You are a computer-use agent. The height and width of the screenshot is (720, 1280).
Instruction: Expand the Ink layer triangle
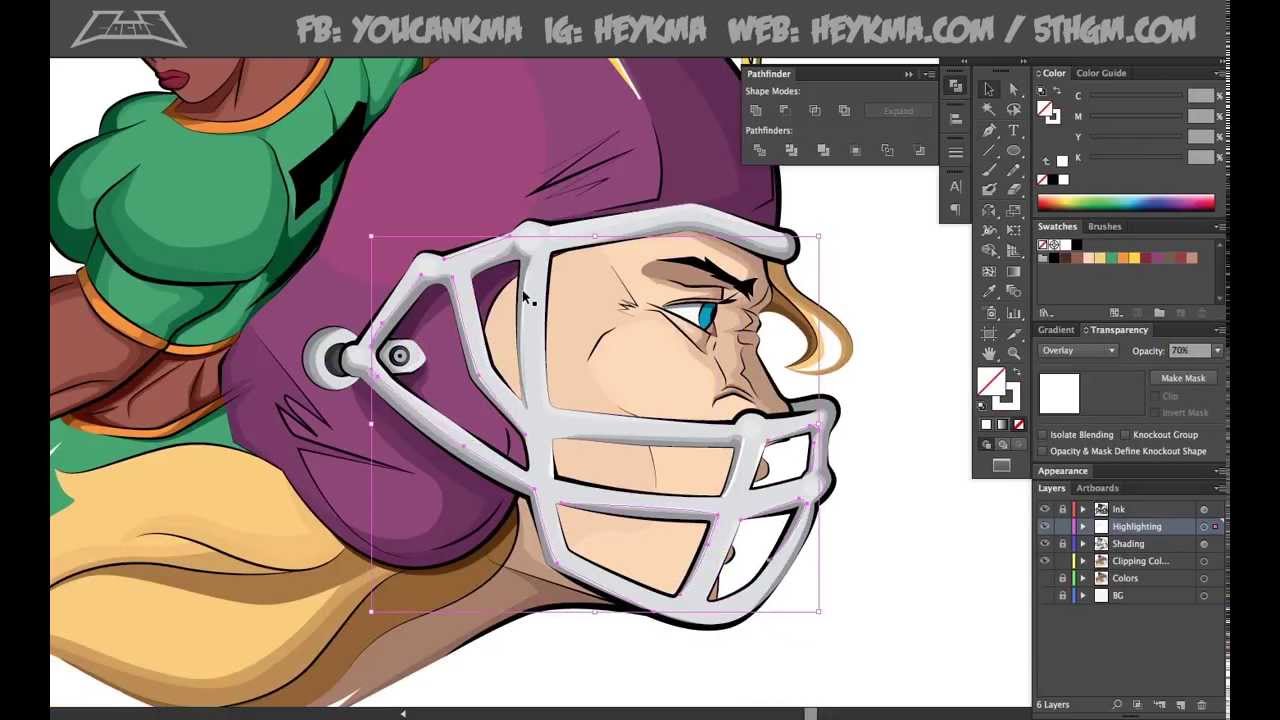1082,509
